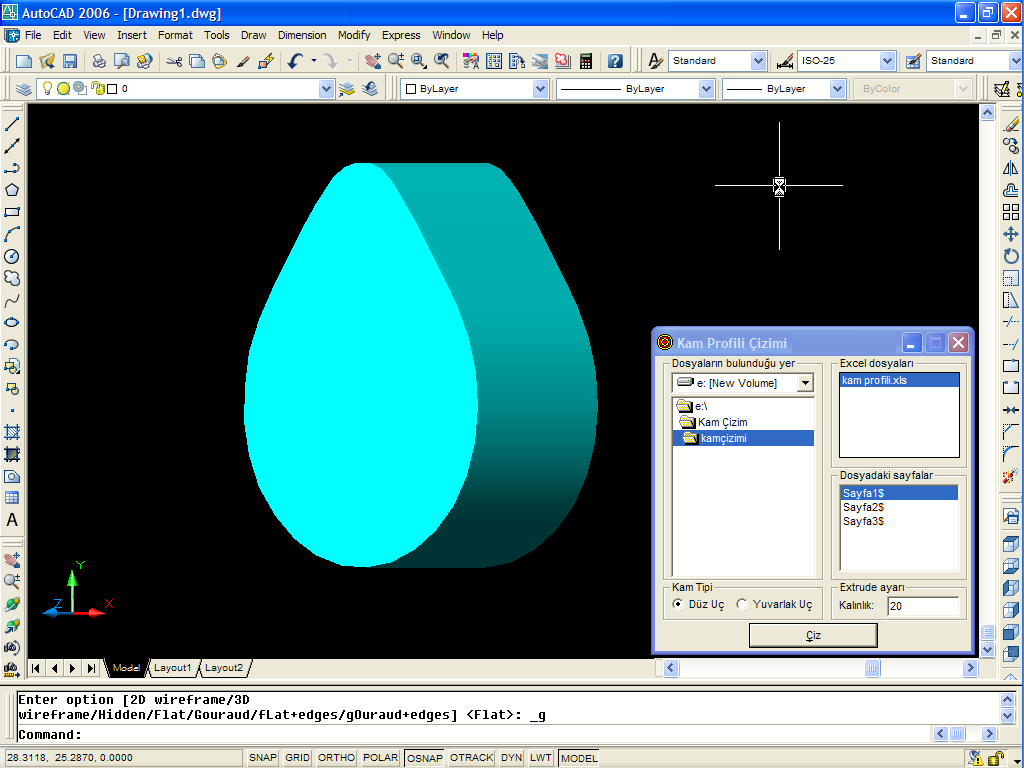Screen dimensions: 1024x768
Task: Select the Line tool in Draw toolbar
Action: click(12, 124)
